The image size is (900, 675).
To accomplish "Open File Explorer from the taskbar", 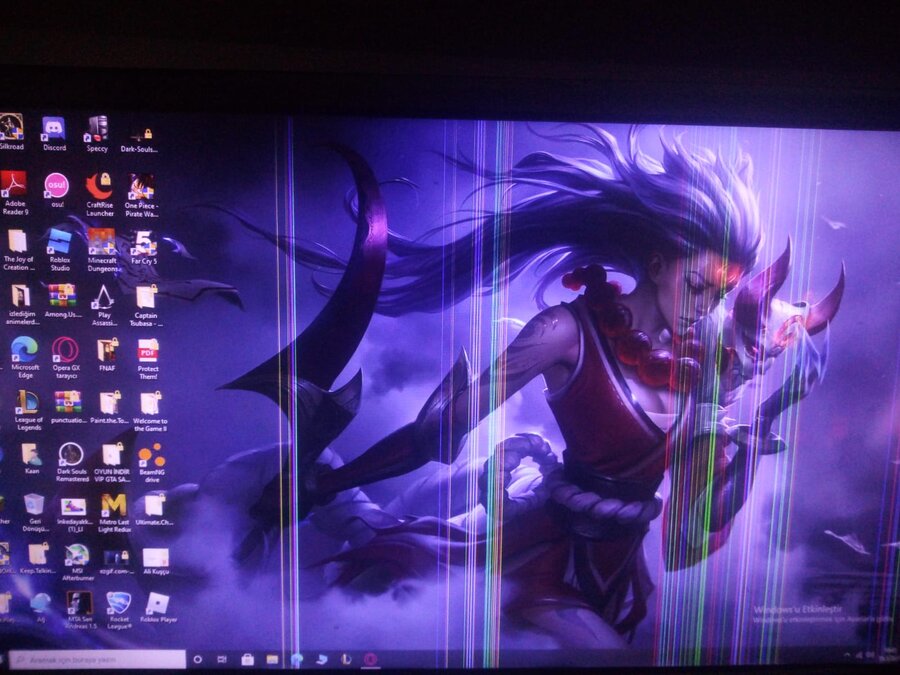I will click(272, 660).
